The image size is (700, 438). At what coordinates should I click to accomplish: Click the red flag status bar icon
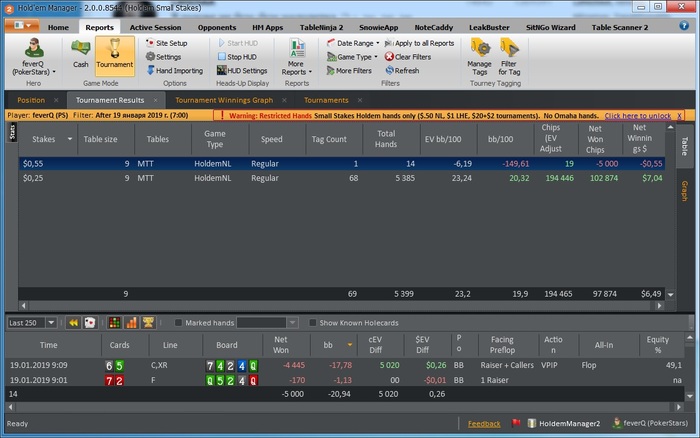(x=516, y=422)
